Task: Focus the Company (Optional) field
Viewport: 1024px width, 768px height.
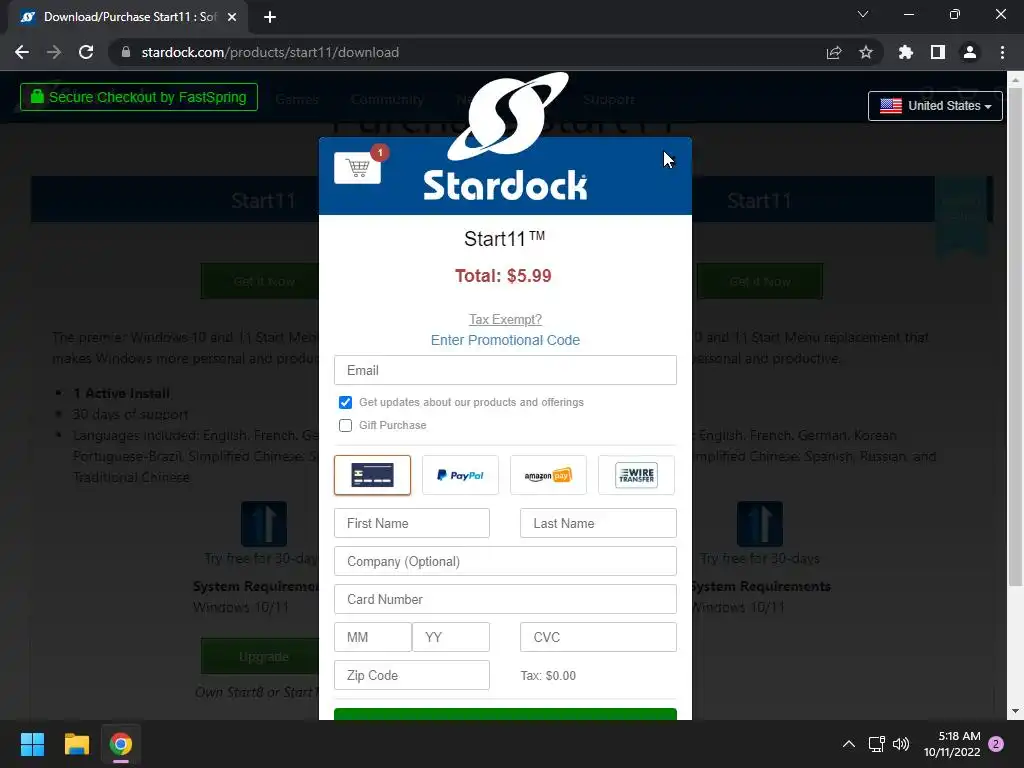Action: click(505, 561)
